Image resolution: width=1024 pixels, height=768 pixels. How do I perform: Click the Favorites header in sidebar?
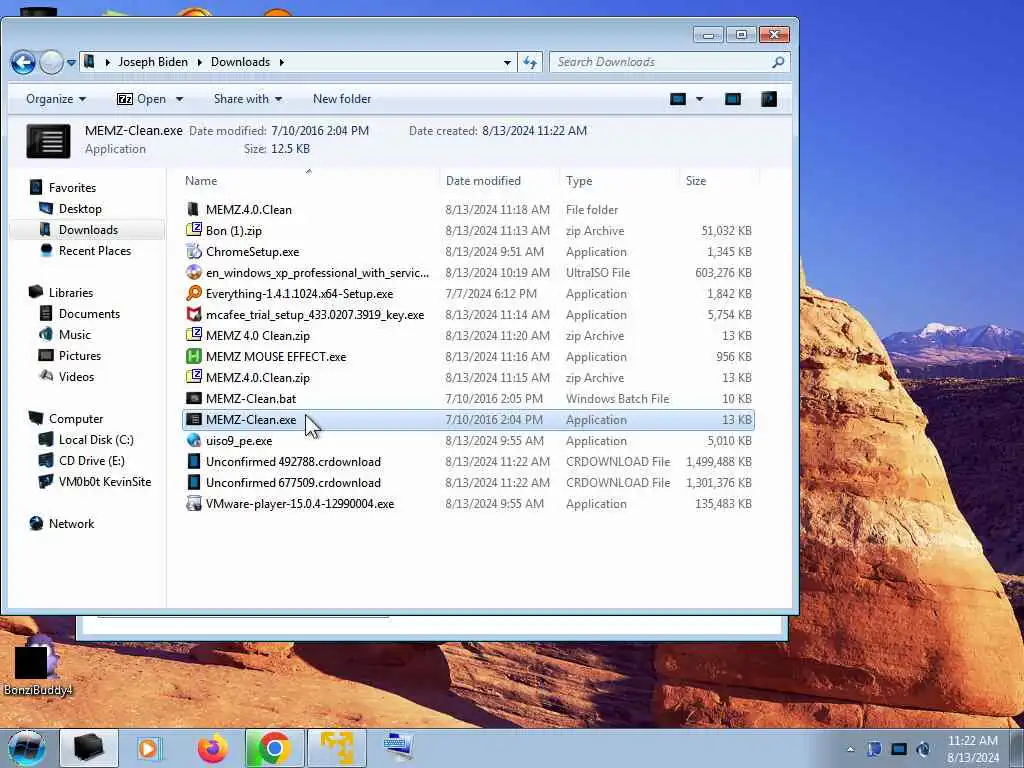(x=72, y=187)
